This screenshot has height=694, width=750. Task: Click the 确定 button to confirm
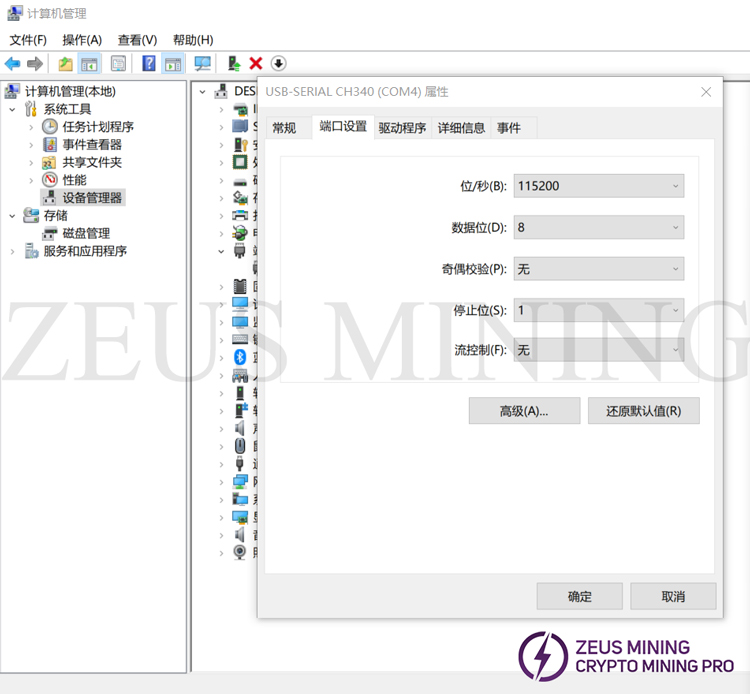[579, 596]
